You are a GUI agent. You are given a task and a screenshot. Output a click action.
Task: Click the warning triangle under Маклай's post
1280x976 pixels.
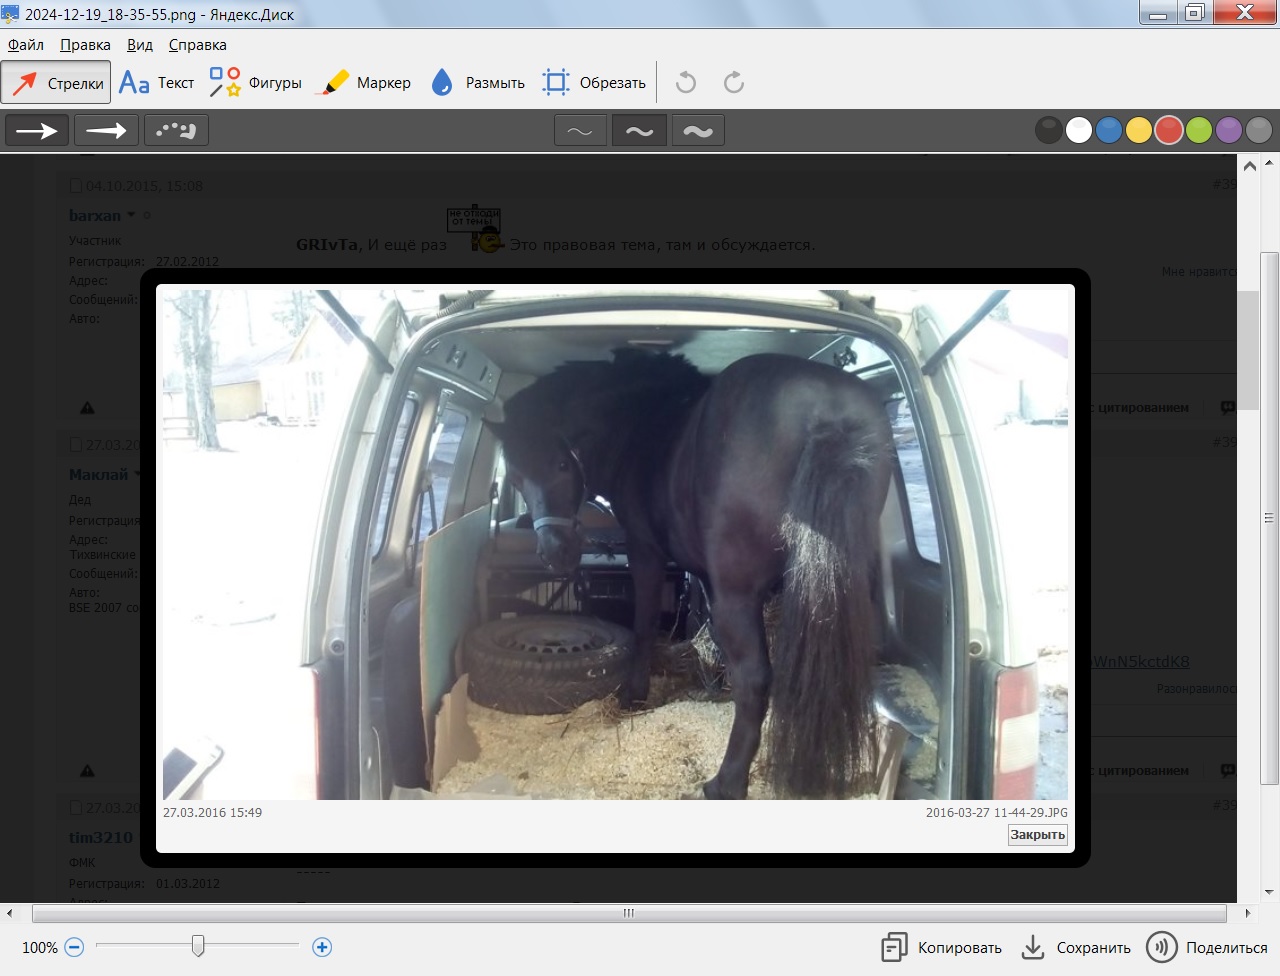87,771
